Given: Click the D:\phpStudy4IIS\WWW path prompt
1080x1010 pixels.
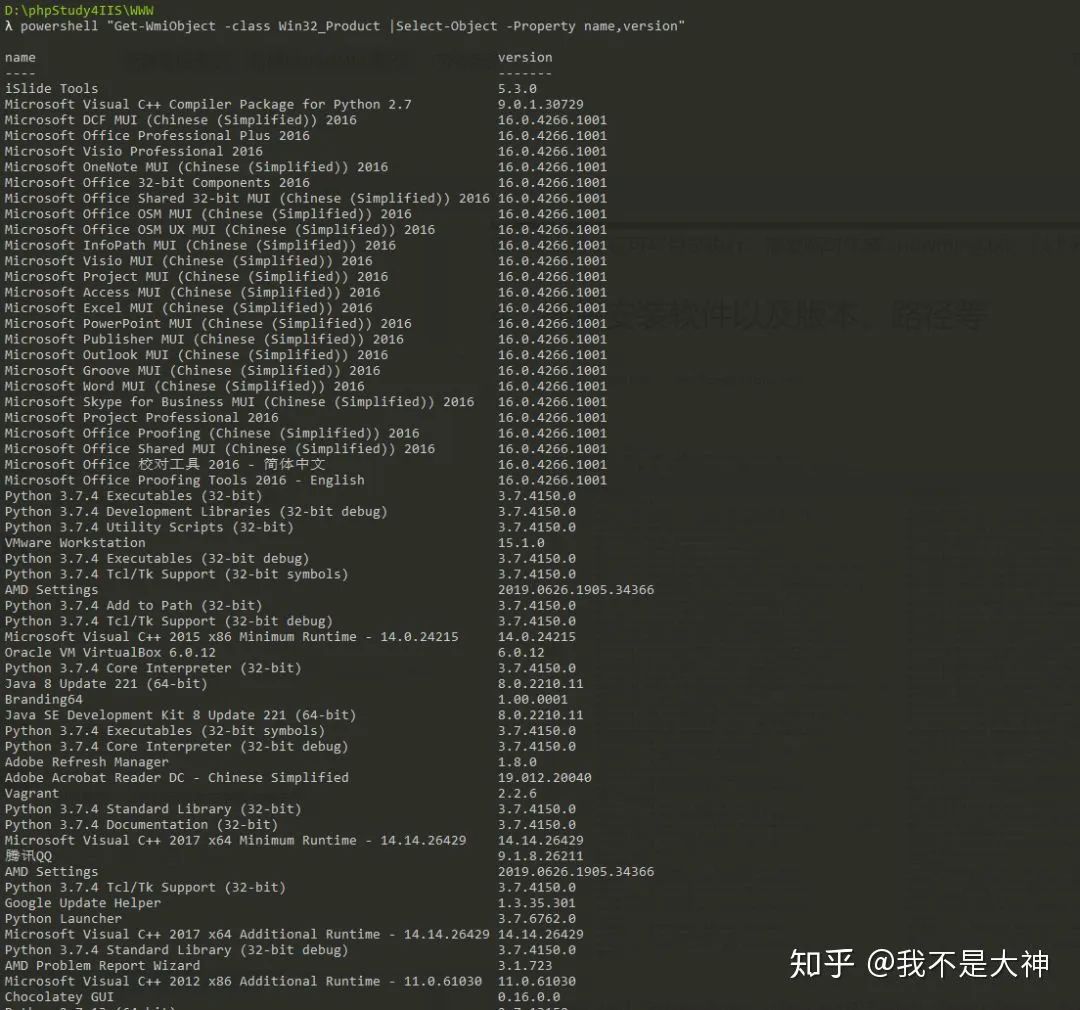Looking at the screenshot, I should (x=79, y=10).
